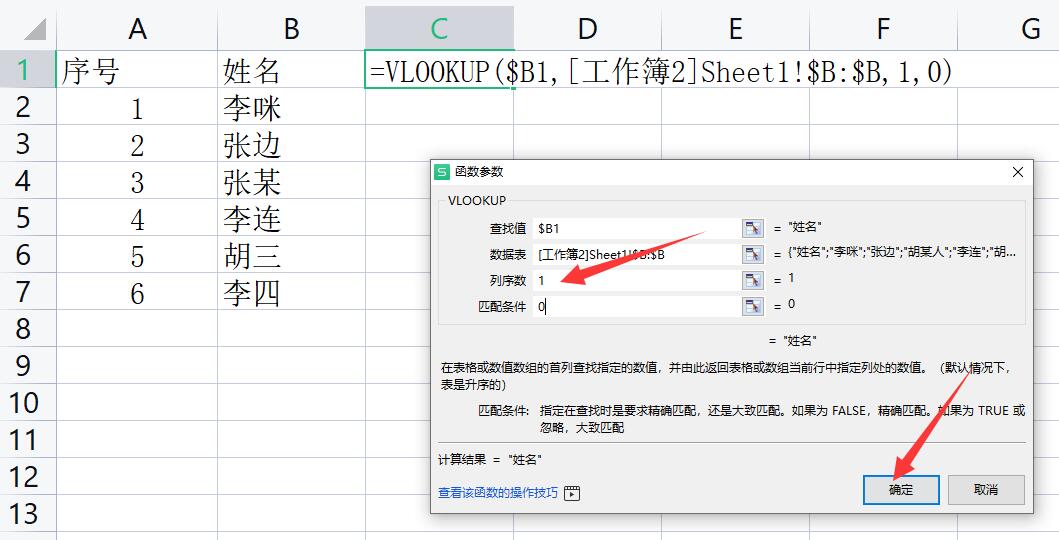The image size is (1059, 540).
Task: Close the 函数参数 dialog with X
Action: point(1018,172)
